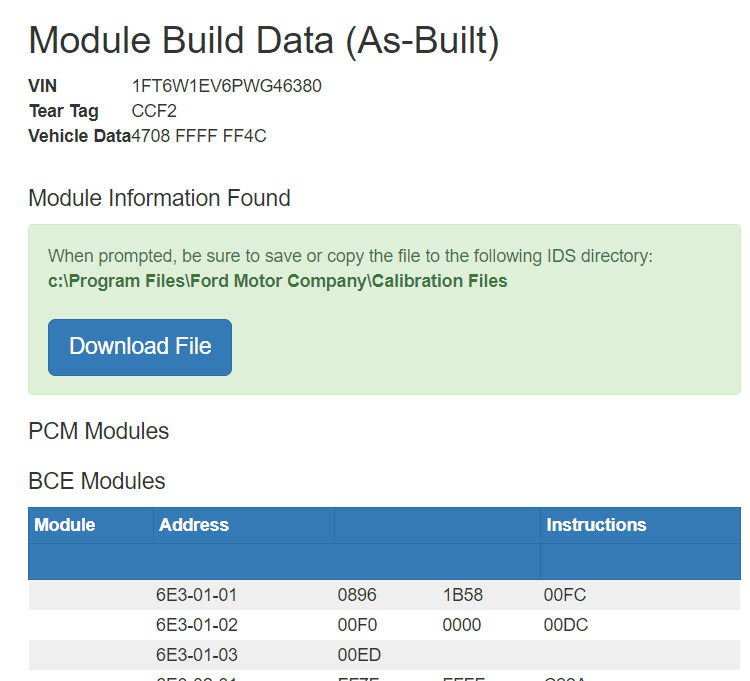Click the Module Information Found heading

click(159, 198)
